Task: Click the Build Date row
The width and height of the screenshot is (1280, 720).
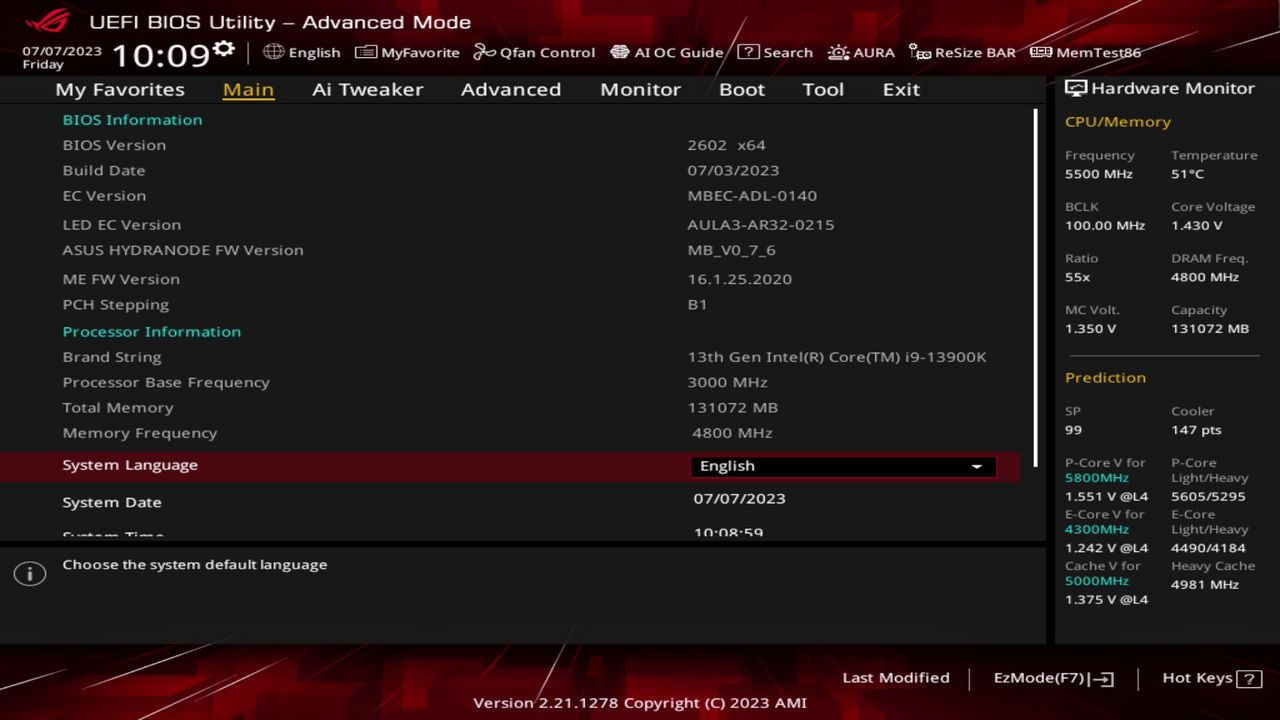Action: point(510,170)
